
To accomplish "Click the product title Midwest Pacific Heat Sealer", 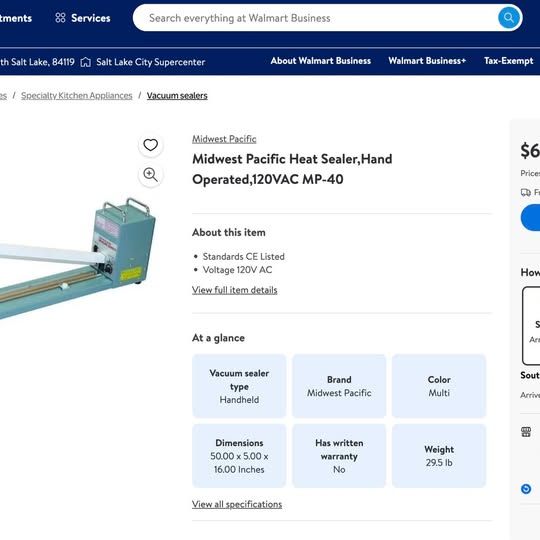I will point(292,169).
